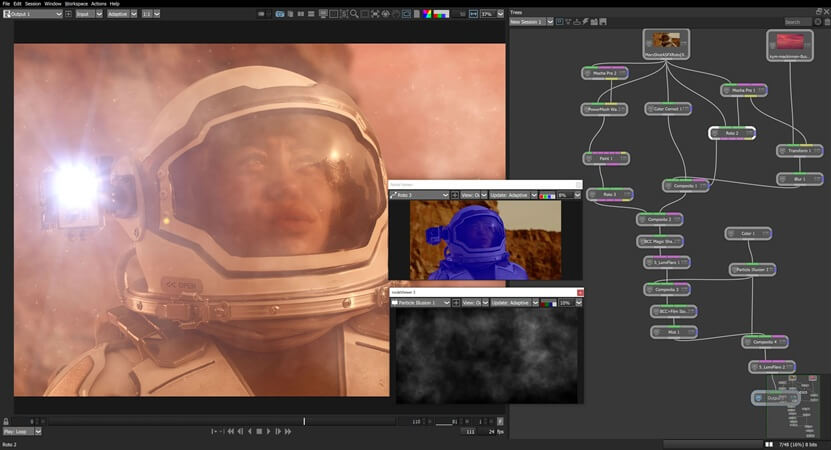Screen dimensions: 831x450
Task: Click the Output node in Trees
Action: [774, 398]
